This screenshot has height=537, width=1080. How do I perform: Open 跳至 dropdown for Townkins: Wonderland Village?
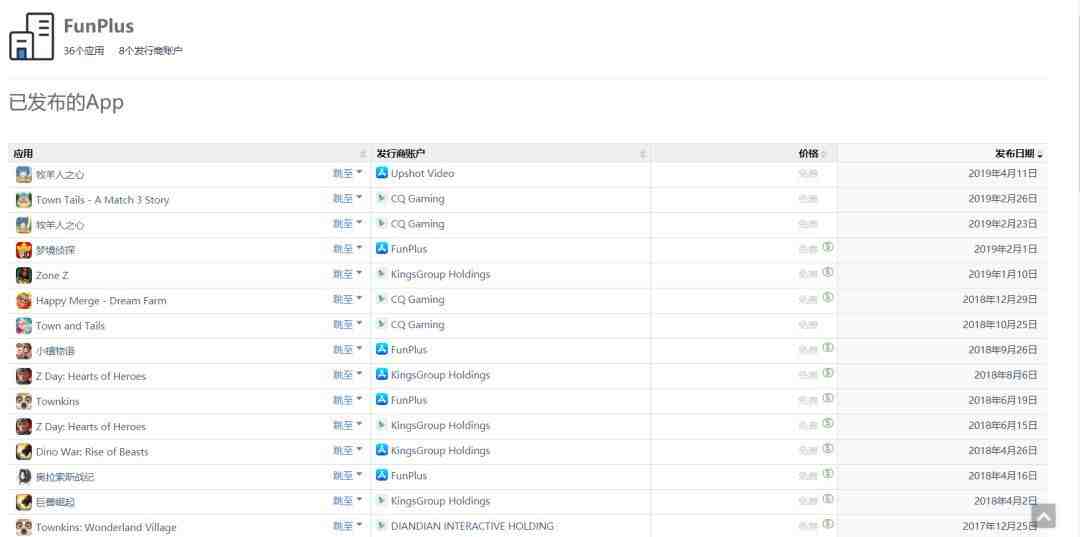[x=348, y=525]
